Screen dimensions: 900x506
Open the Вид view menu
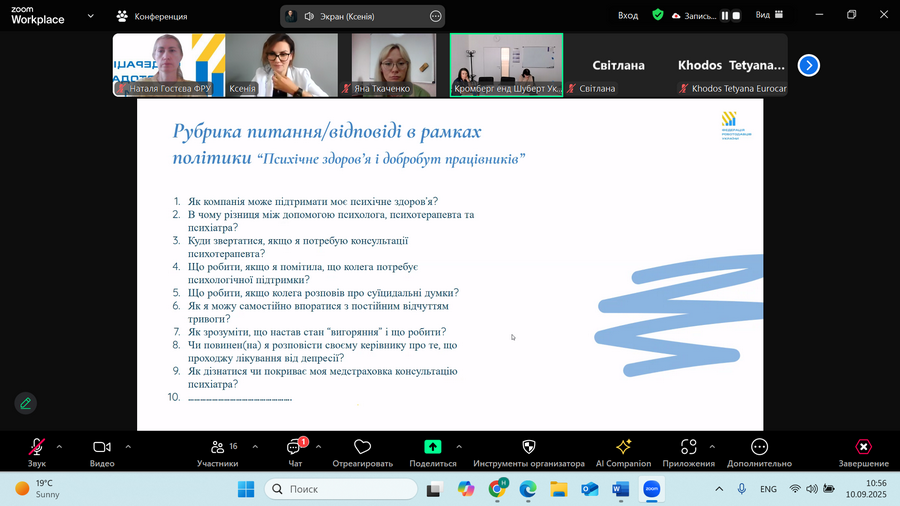click(x=767, y=15)
